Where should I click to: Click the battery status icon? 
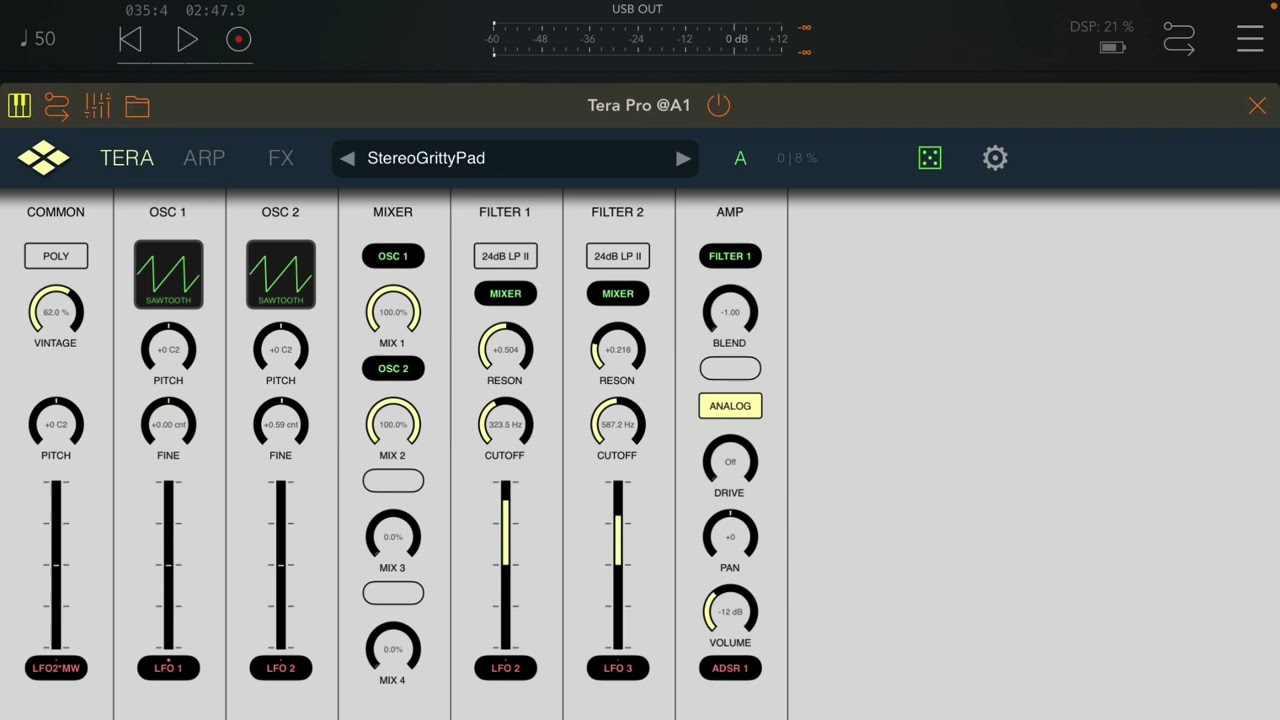click(1113, 47)
